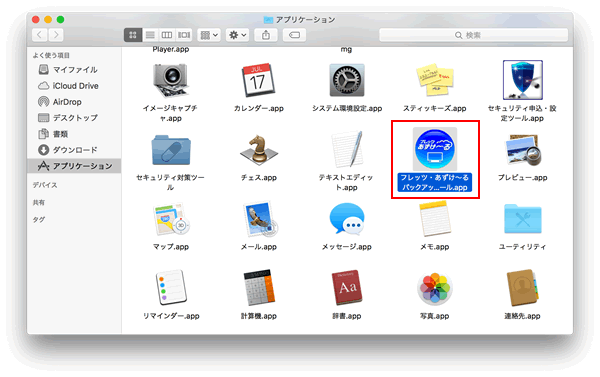600x377 pixels.
Task: Click the share button in toolbar
Action: [x=266, y=35]
